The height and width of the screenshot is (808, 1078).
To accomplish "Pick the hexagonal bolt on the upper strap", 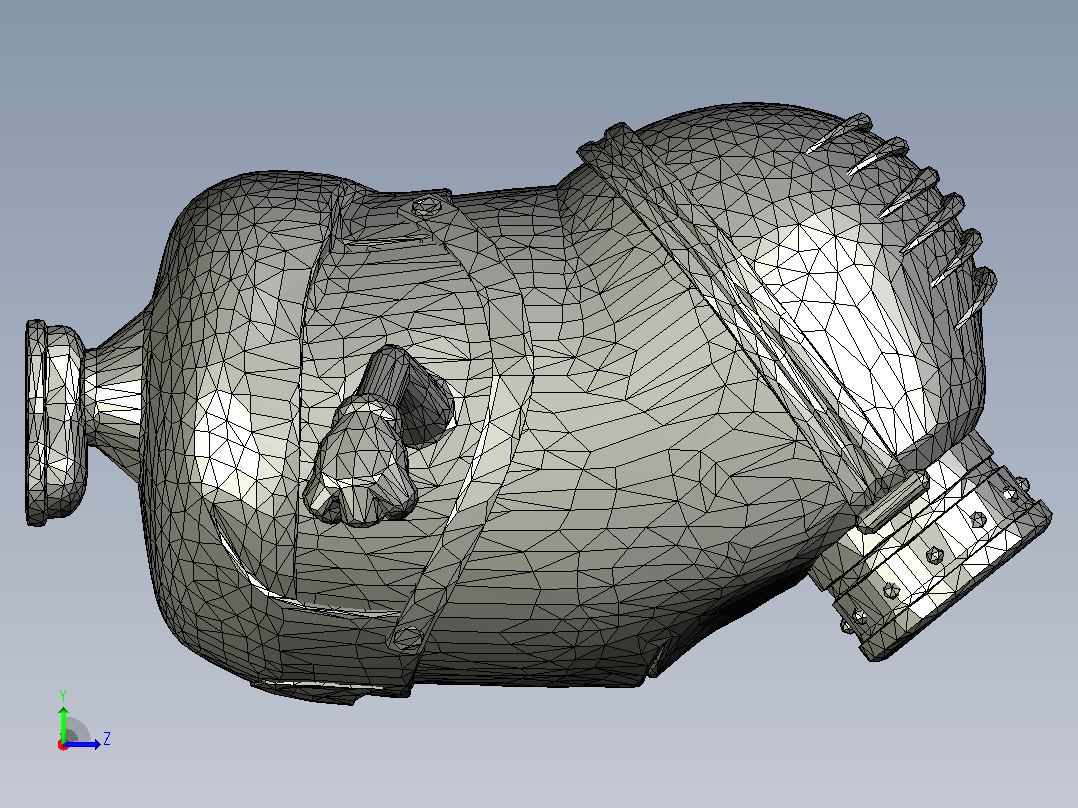I will (425, 206).
